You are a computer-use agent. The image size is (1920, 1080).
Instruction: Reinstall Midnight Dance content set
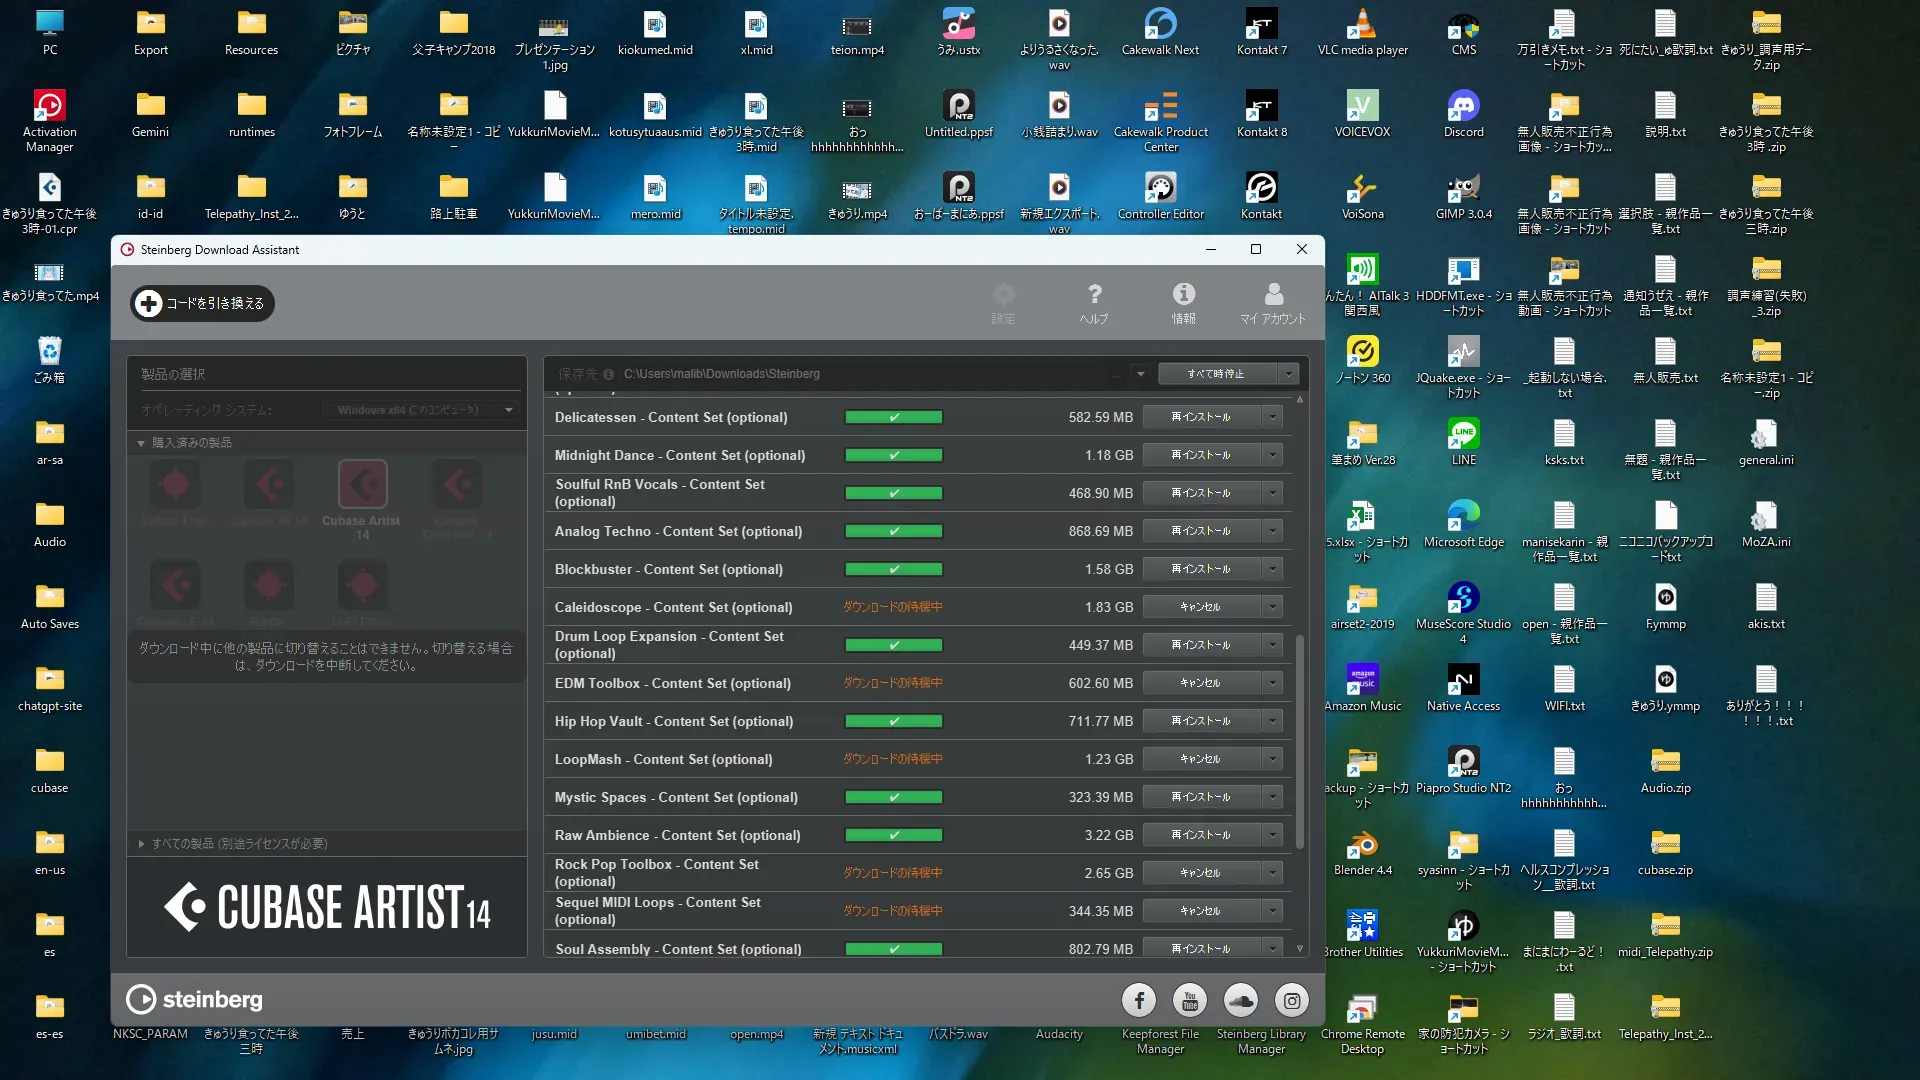coord(1200,455)
